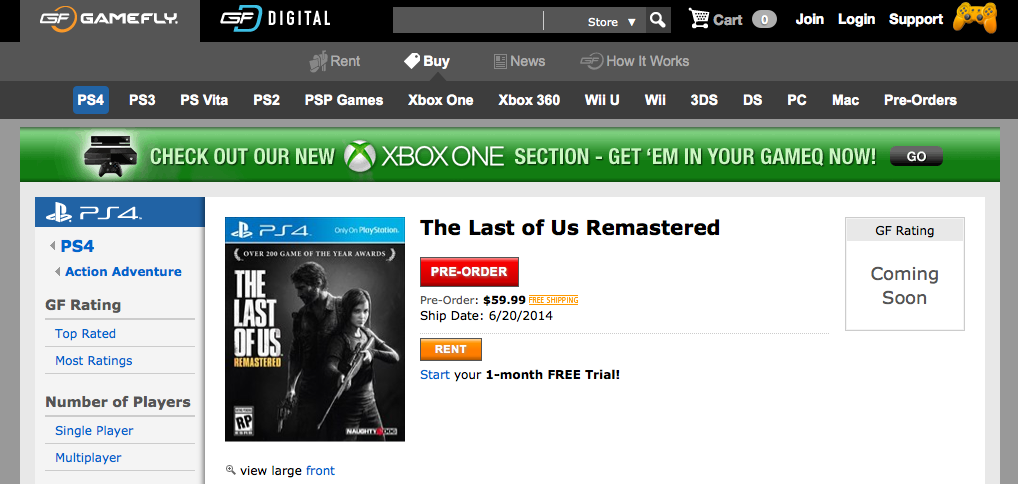Switch to the Rent tab
The width and height of the screenshot is (1018, 484).
click(335, 61)
